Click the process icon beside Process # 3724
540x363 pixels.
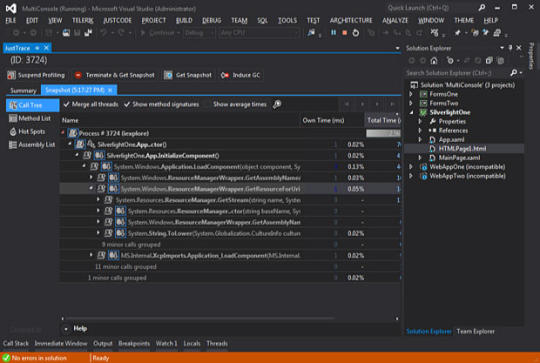point(72,133)
